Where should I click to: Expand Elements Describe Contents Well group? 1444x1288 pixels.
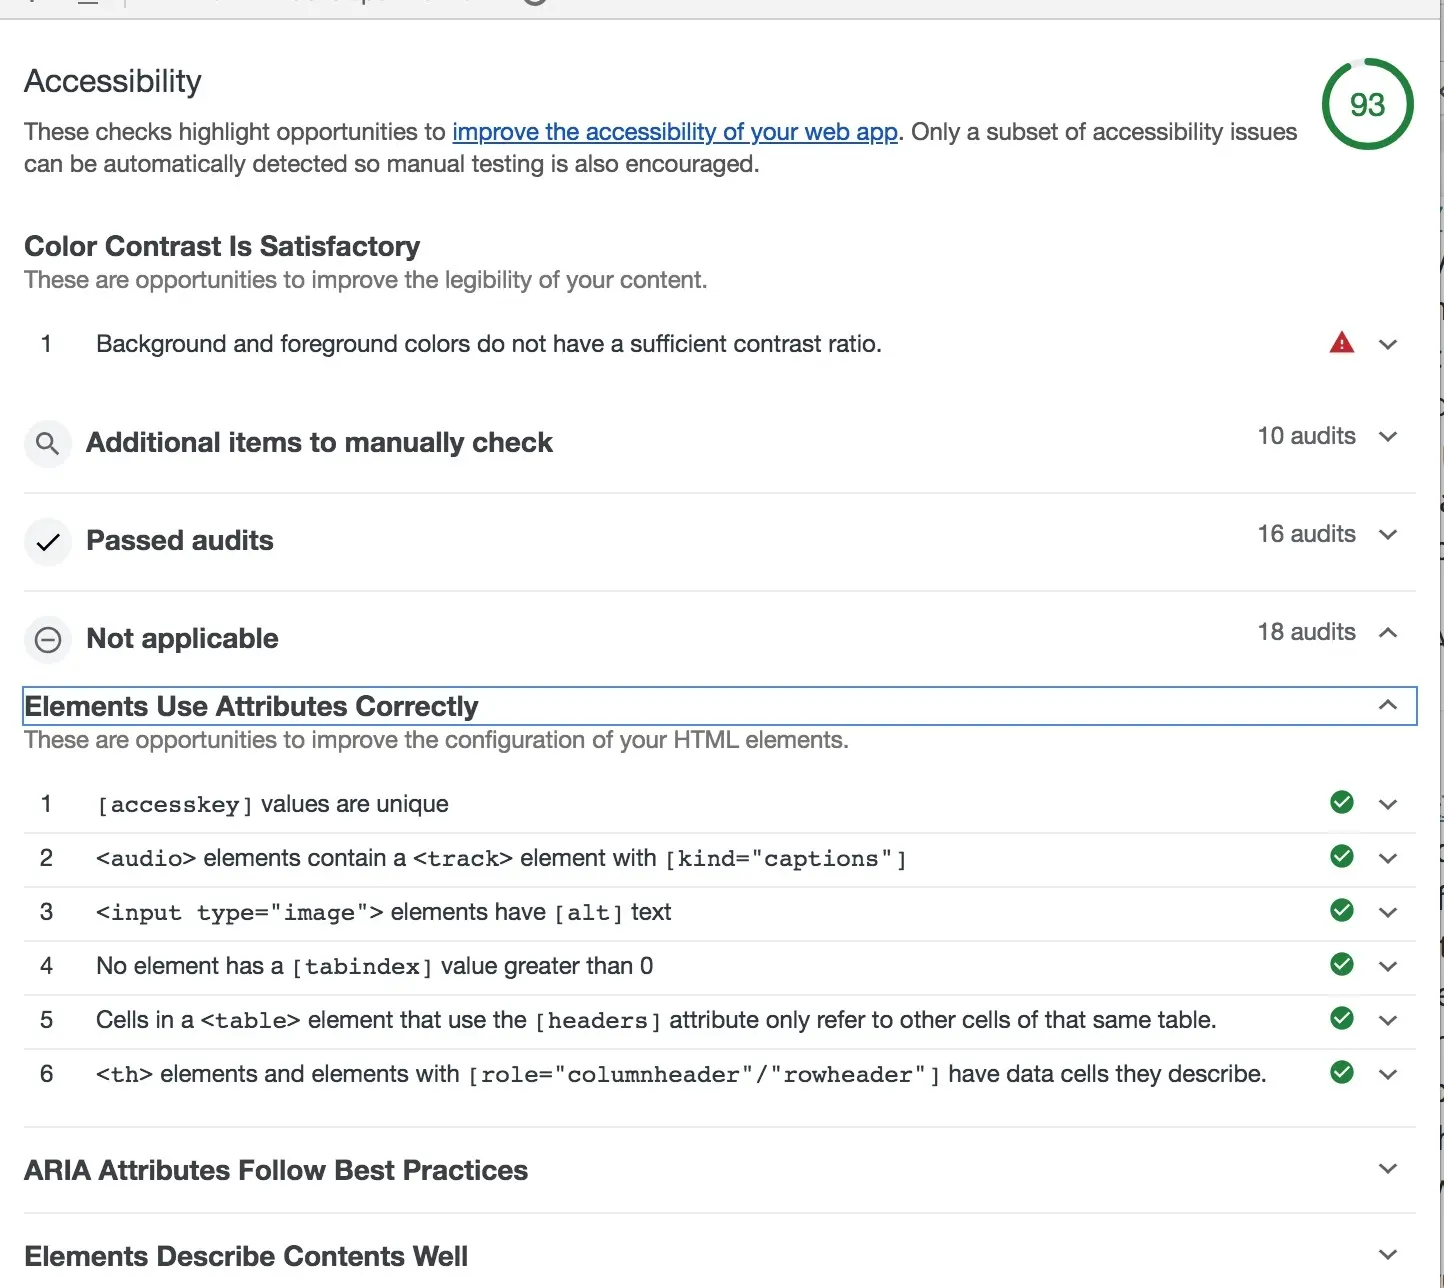click(1388, 1255)
